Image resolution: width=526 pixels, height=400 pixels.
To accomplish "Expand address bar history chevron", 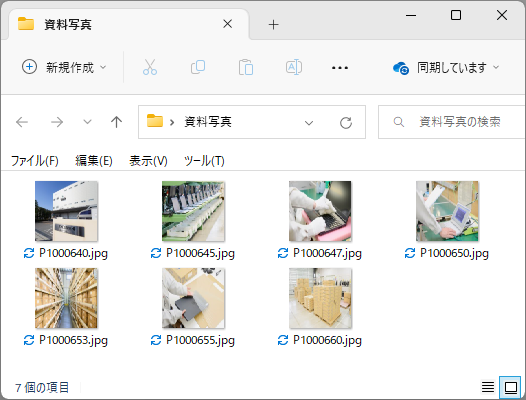I will [x=309, y=123].
